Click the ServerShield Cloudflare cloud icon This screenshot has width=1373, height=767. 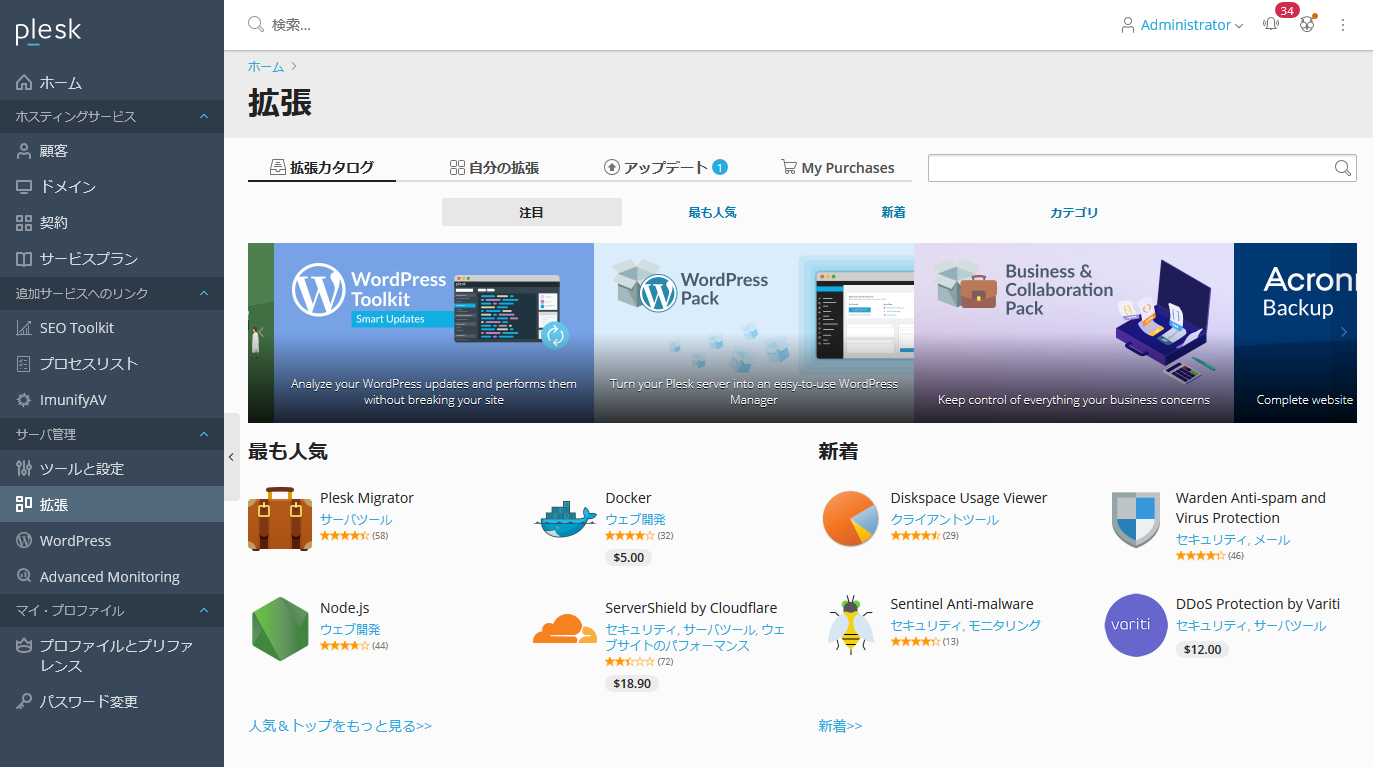point(565,629)
